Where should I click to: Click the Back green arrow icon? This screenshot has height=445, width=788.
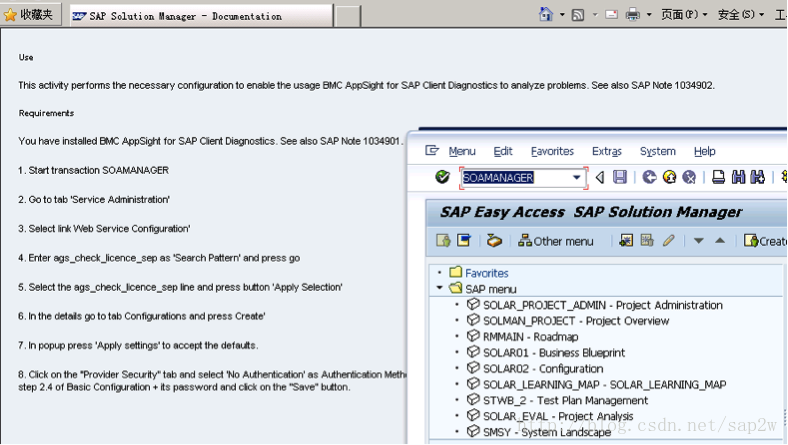coord(649,177)
